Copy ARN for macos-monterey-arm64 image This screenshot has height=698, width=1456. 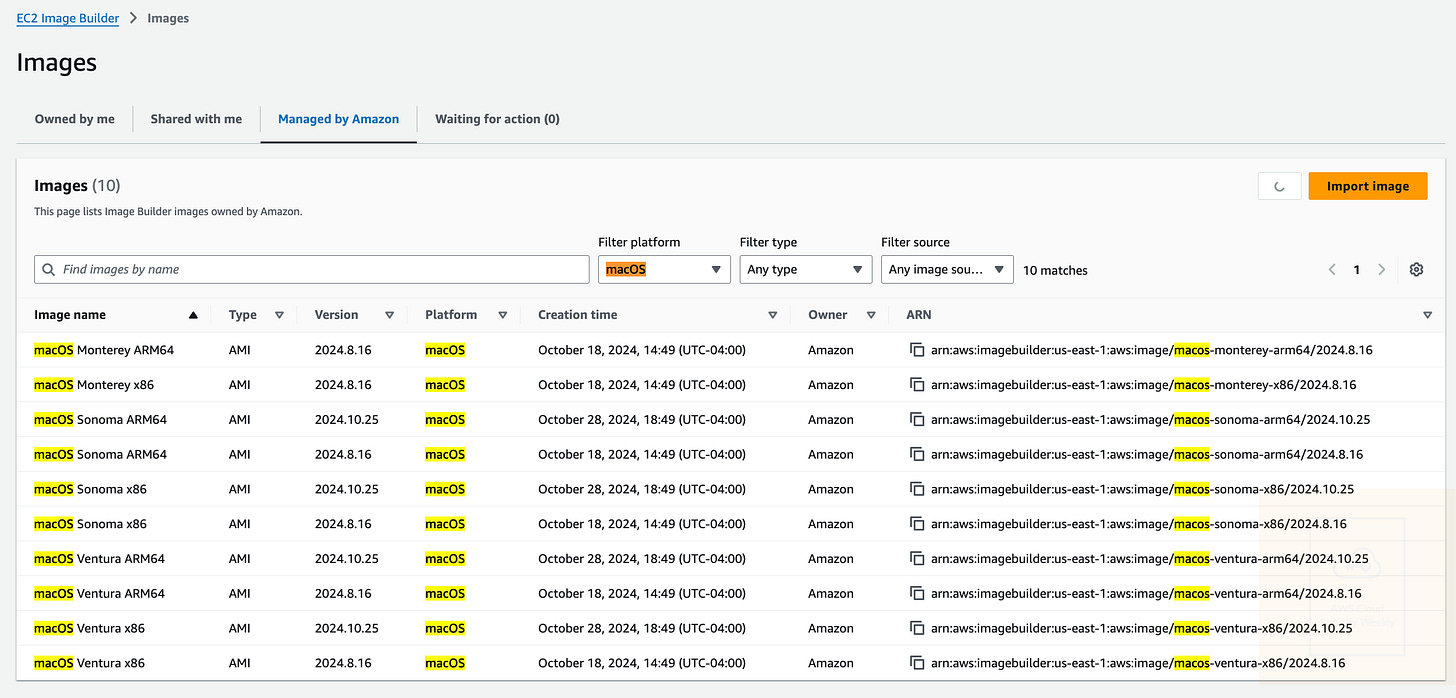tap(916, 350)
